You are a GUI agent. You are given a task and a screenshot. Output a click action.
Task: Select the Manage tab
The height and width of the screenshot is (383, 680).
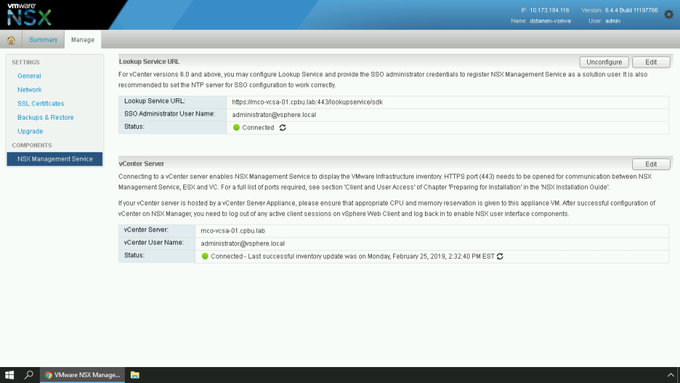(x=82, y=39)
